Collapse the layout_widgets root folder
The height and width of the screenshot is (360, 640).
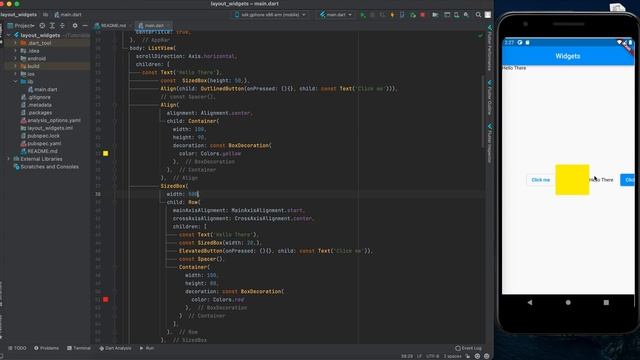(9, 35)
